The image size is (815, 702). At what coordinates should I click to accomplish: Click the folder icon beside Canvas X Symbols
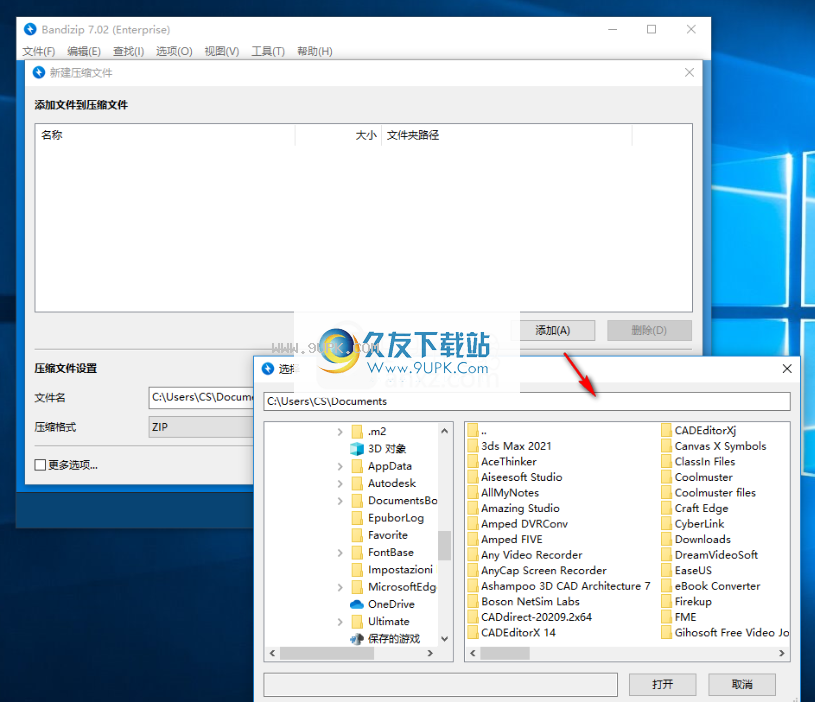(666, 446)
